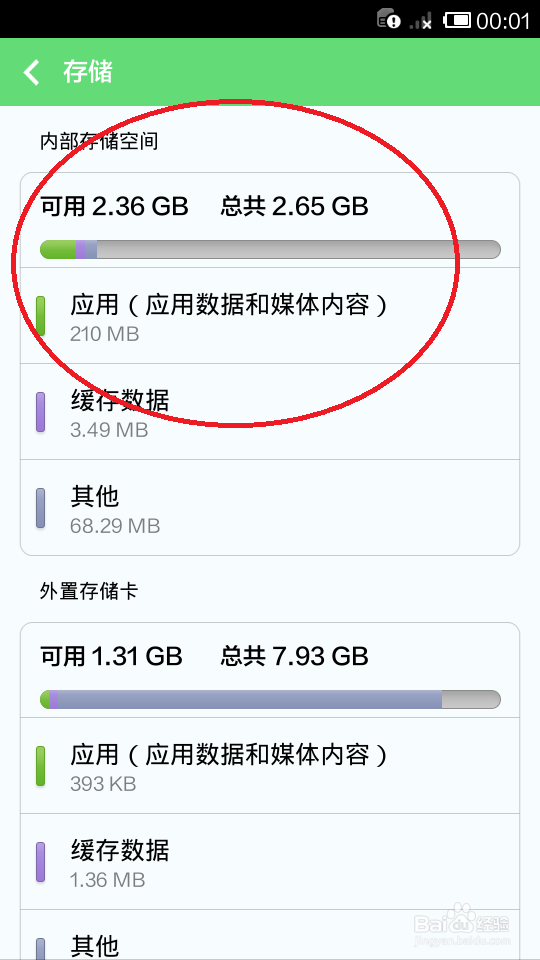Open external 应用 393 KB entry
This screenshot has height=960, width=540.
point(270,766)
